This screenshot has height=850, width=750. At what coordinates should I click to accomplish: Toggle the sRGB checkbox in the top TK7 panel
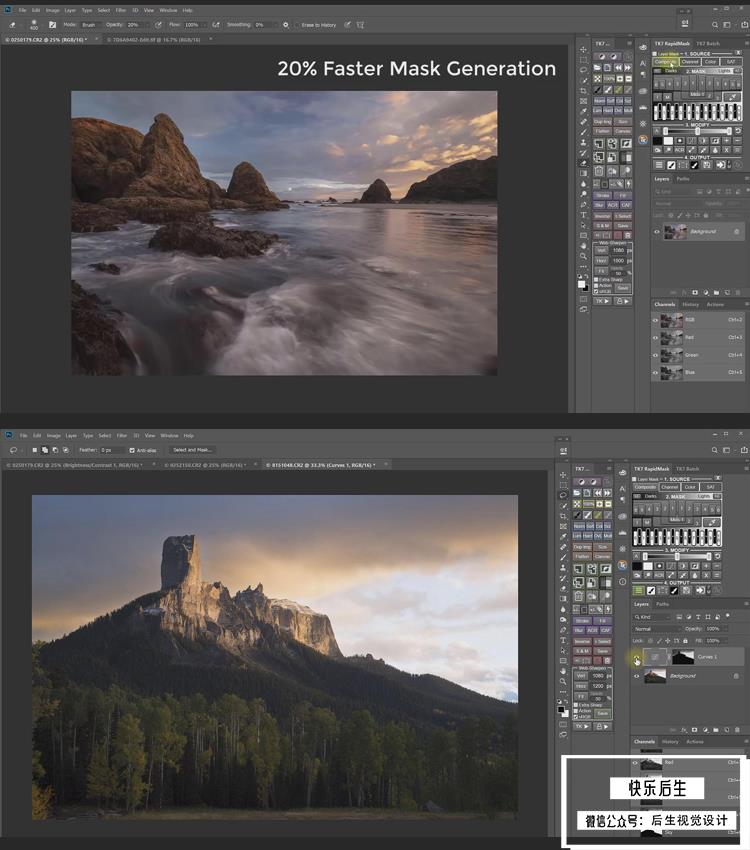(x=596, y=292)
